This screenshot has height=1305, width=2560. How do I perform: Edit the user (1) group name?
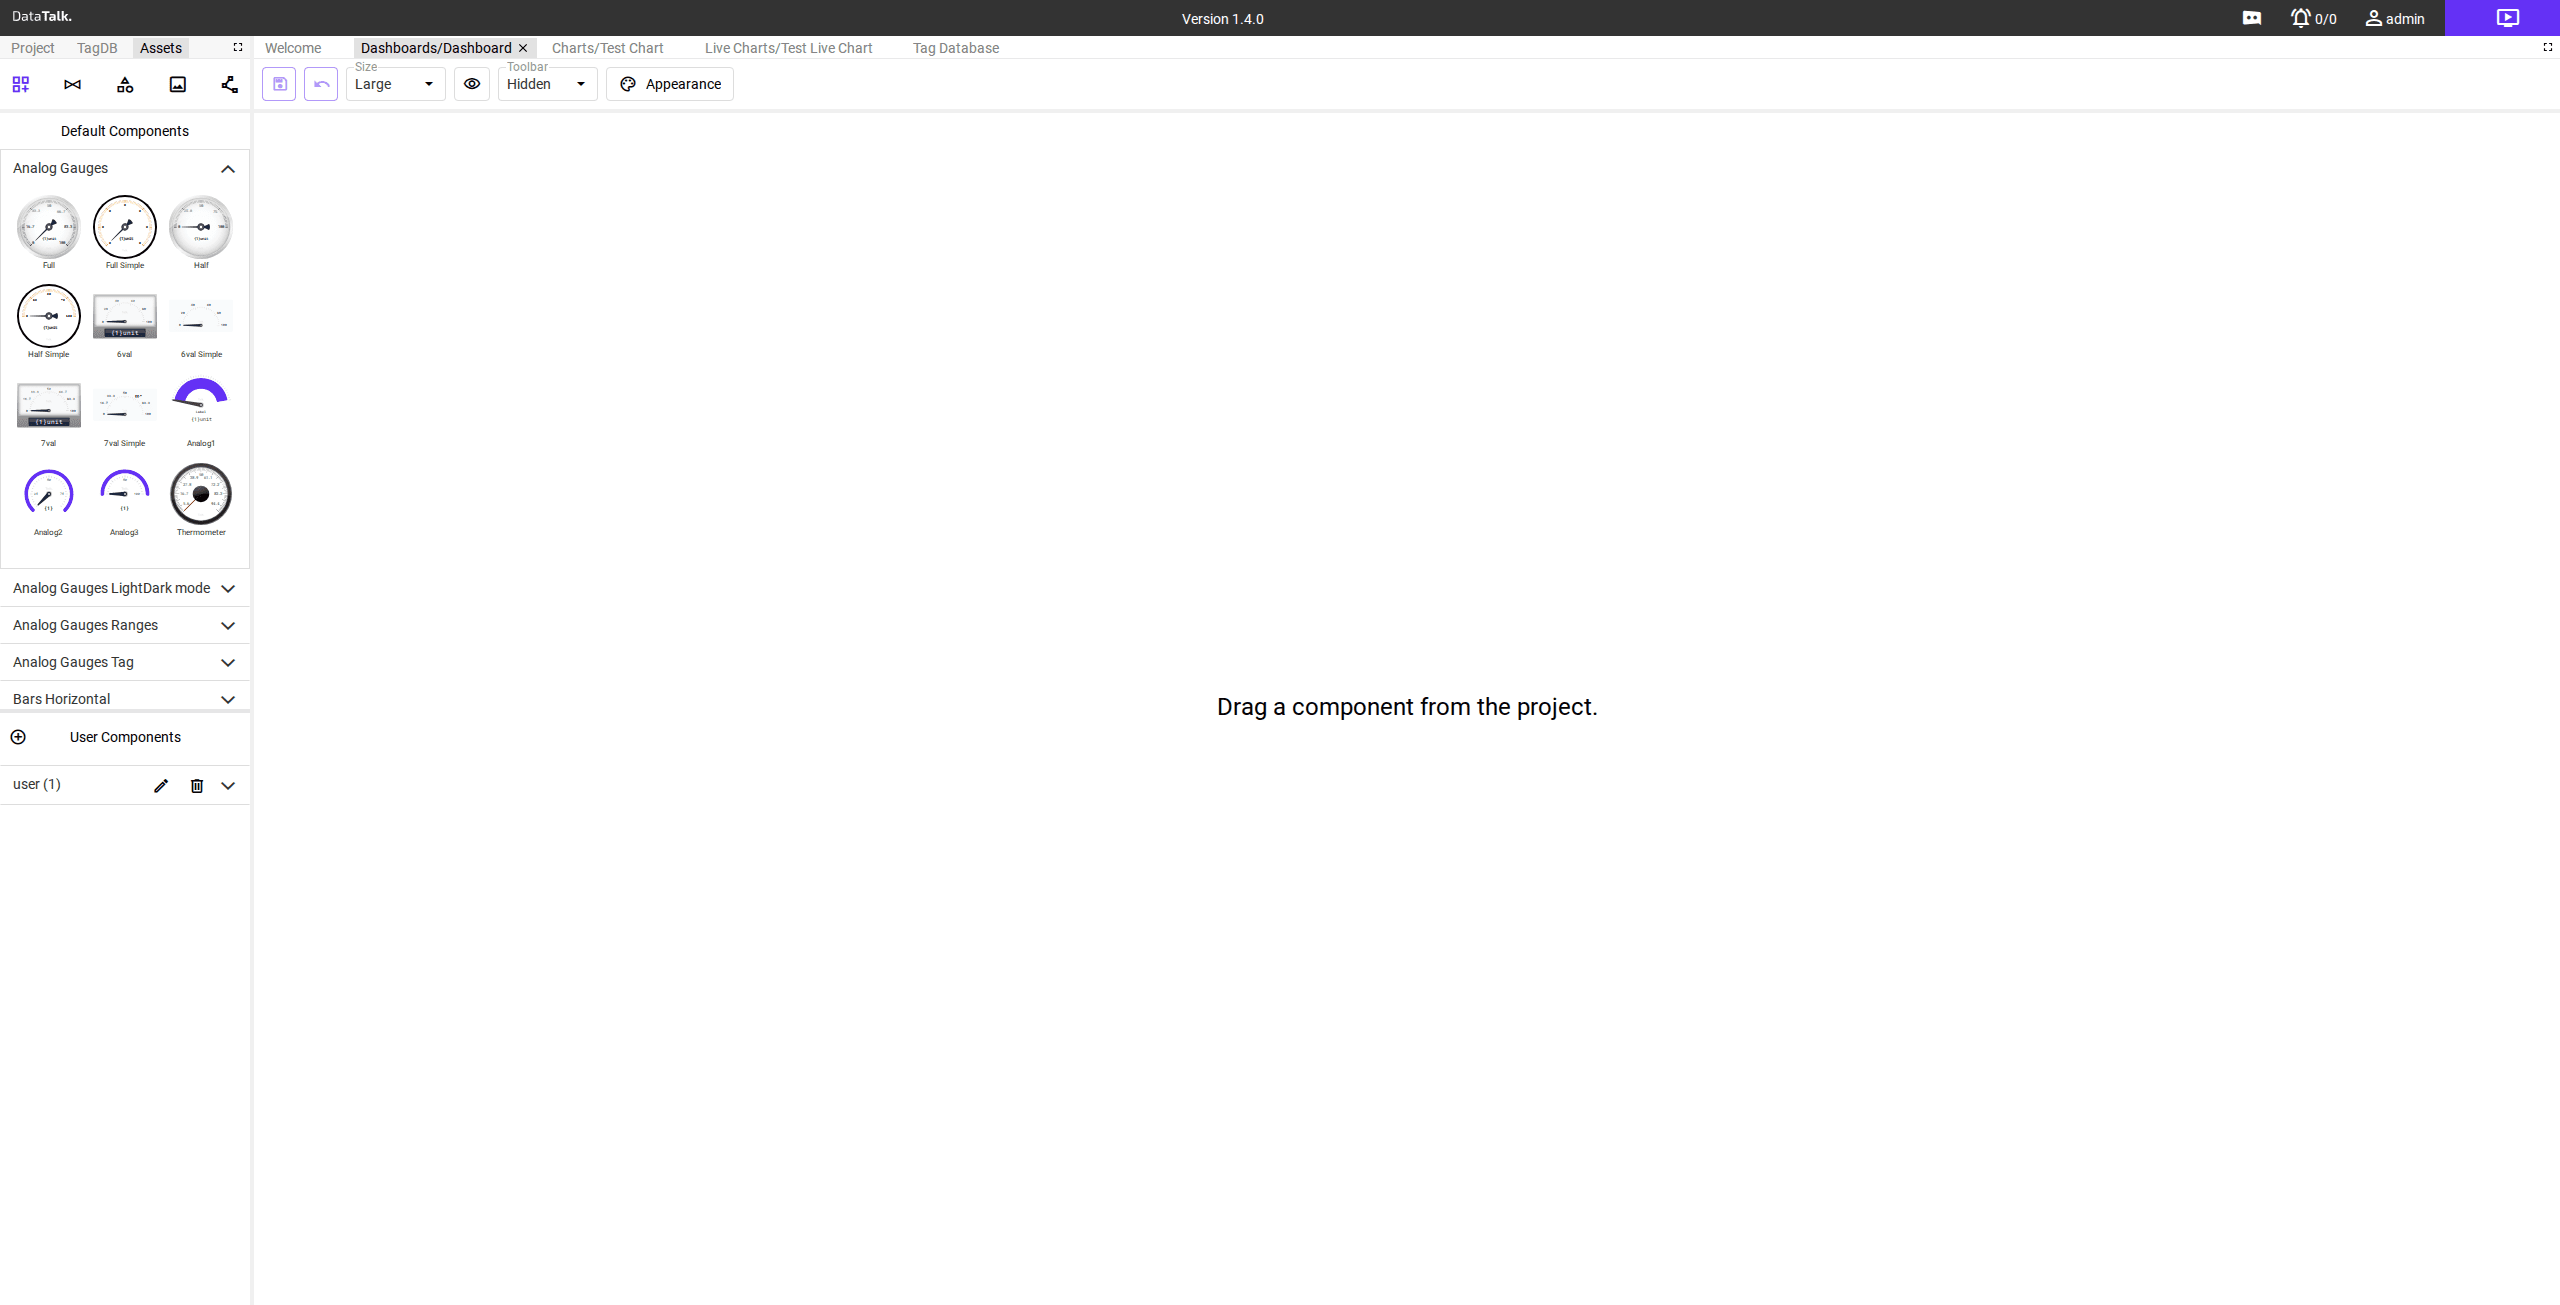[x=161, y=785]
